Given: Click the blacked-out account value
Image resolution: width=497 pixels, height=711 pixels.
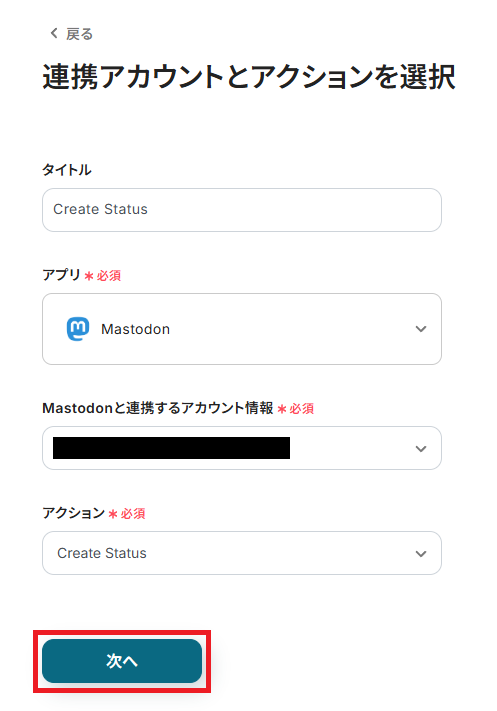Looking at the screenshot, I should [171, 448].
